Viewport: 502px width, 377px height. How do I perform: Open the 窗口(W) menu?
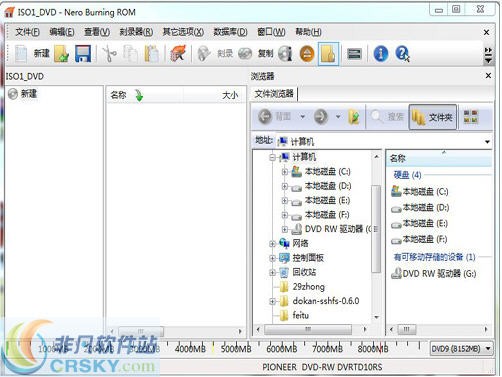[x=271, y=32]
